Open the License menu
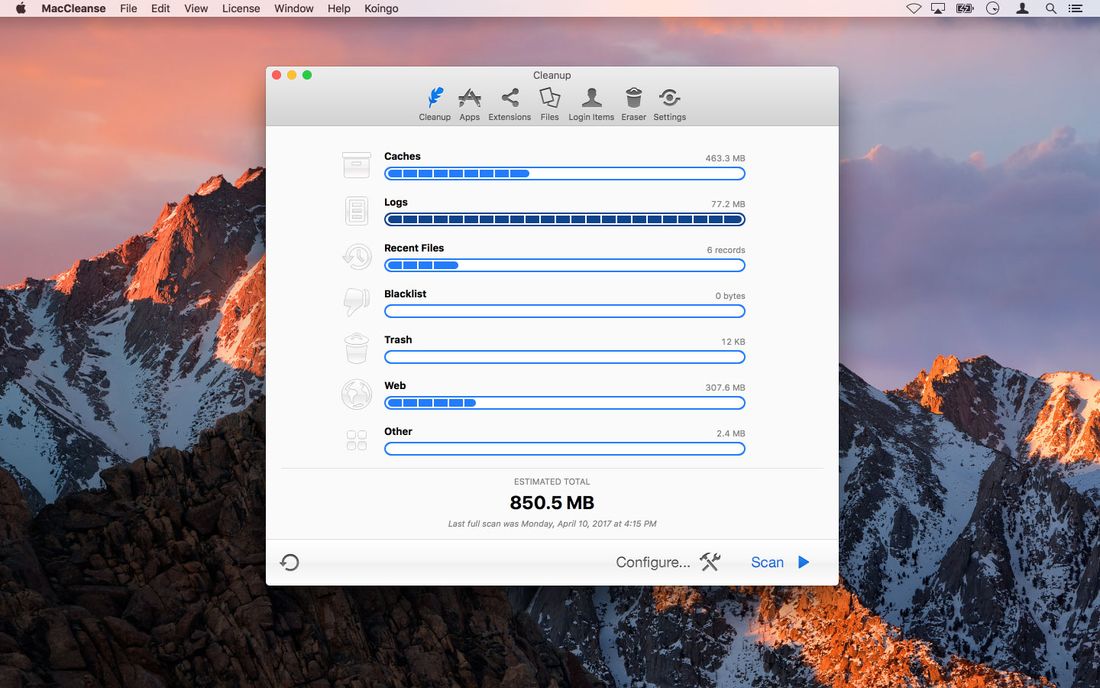Screen dimensions: 1100x688 pos(241,8)
